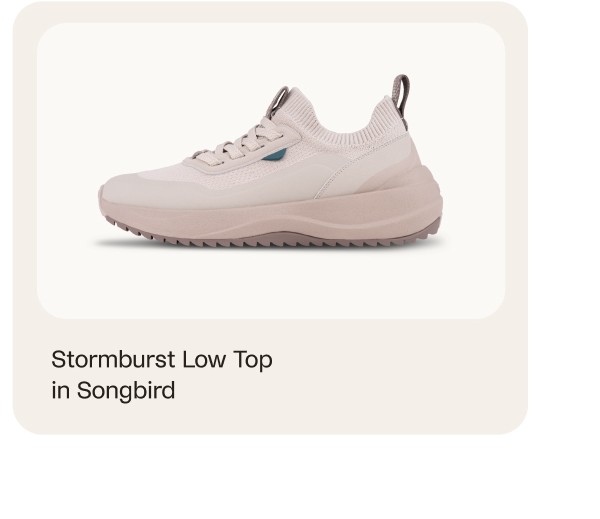Open the Stormburst Low Top shoe image
Viewport: 600px width, 519px height.
tap(271, 163)
